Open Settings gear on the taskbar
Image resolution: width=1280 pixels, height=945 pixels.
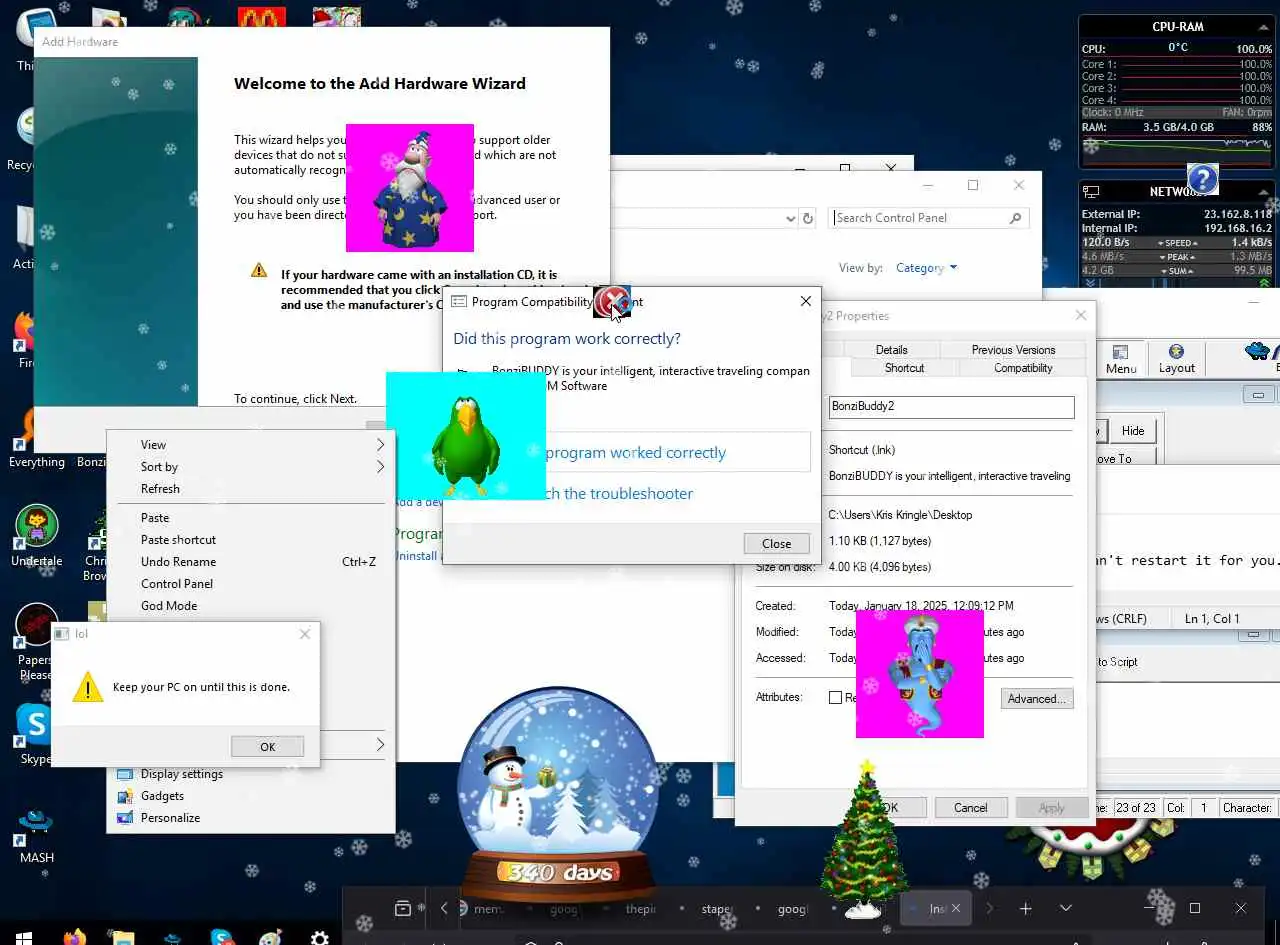click(319, 938)
